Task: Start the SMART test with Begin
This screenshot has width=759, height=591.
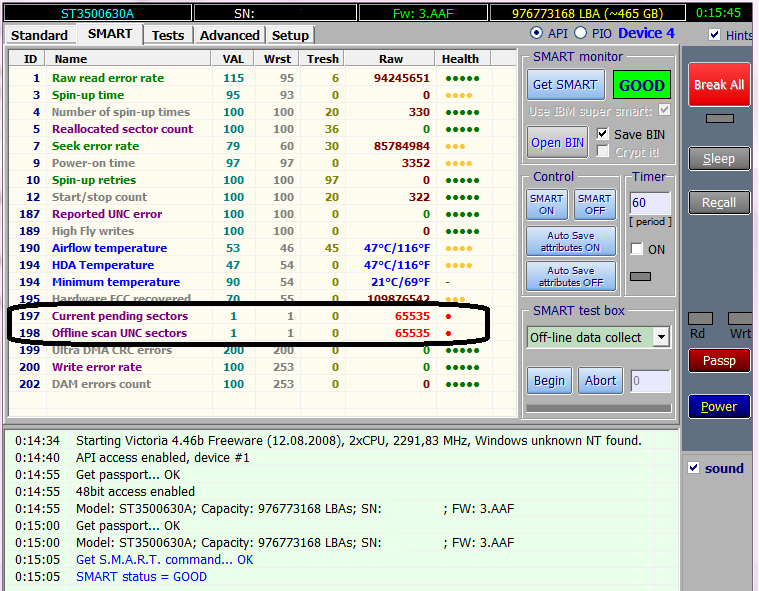Action: pos(549,380)
